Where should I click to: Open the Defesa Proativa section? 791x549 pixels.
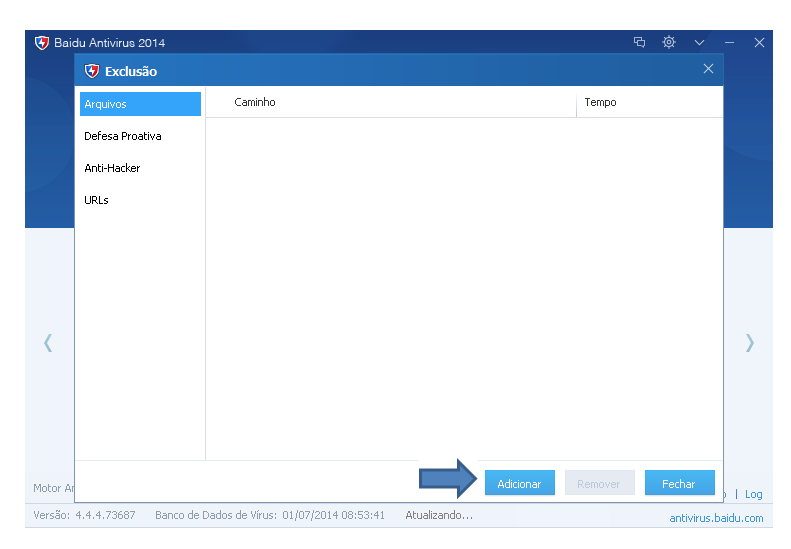[x=123, y=136]
